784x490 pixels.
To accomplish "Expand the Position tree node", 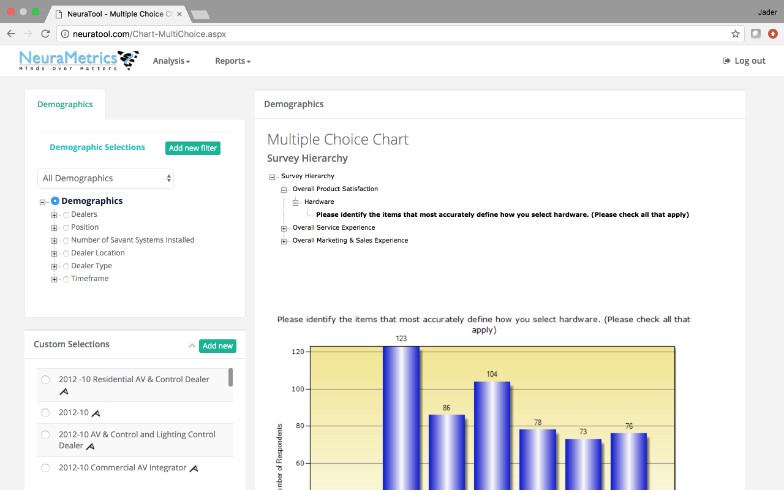I will [x=54, y=228].
